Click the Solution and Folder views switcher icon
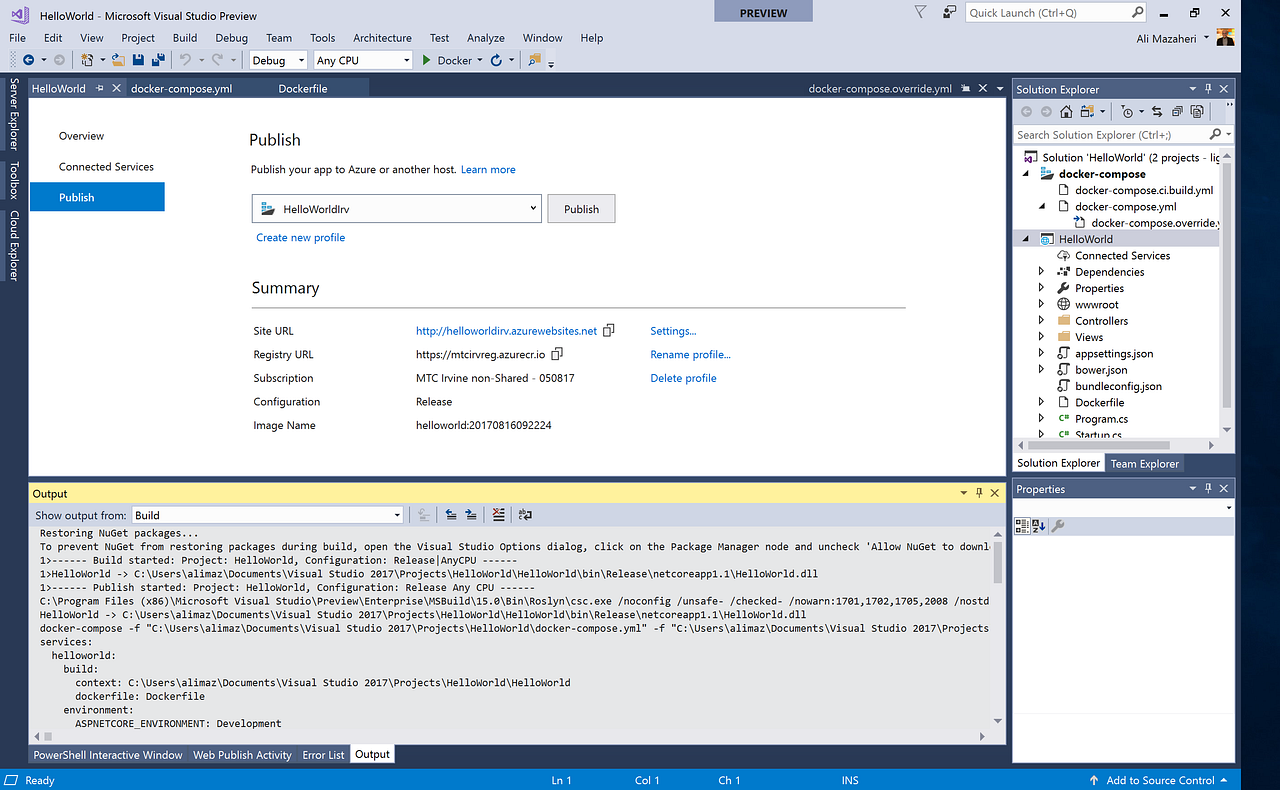Image resolution: width=1280 pixels, height=790 pixels. pyautogui.click(x=1086, y=112)
